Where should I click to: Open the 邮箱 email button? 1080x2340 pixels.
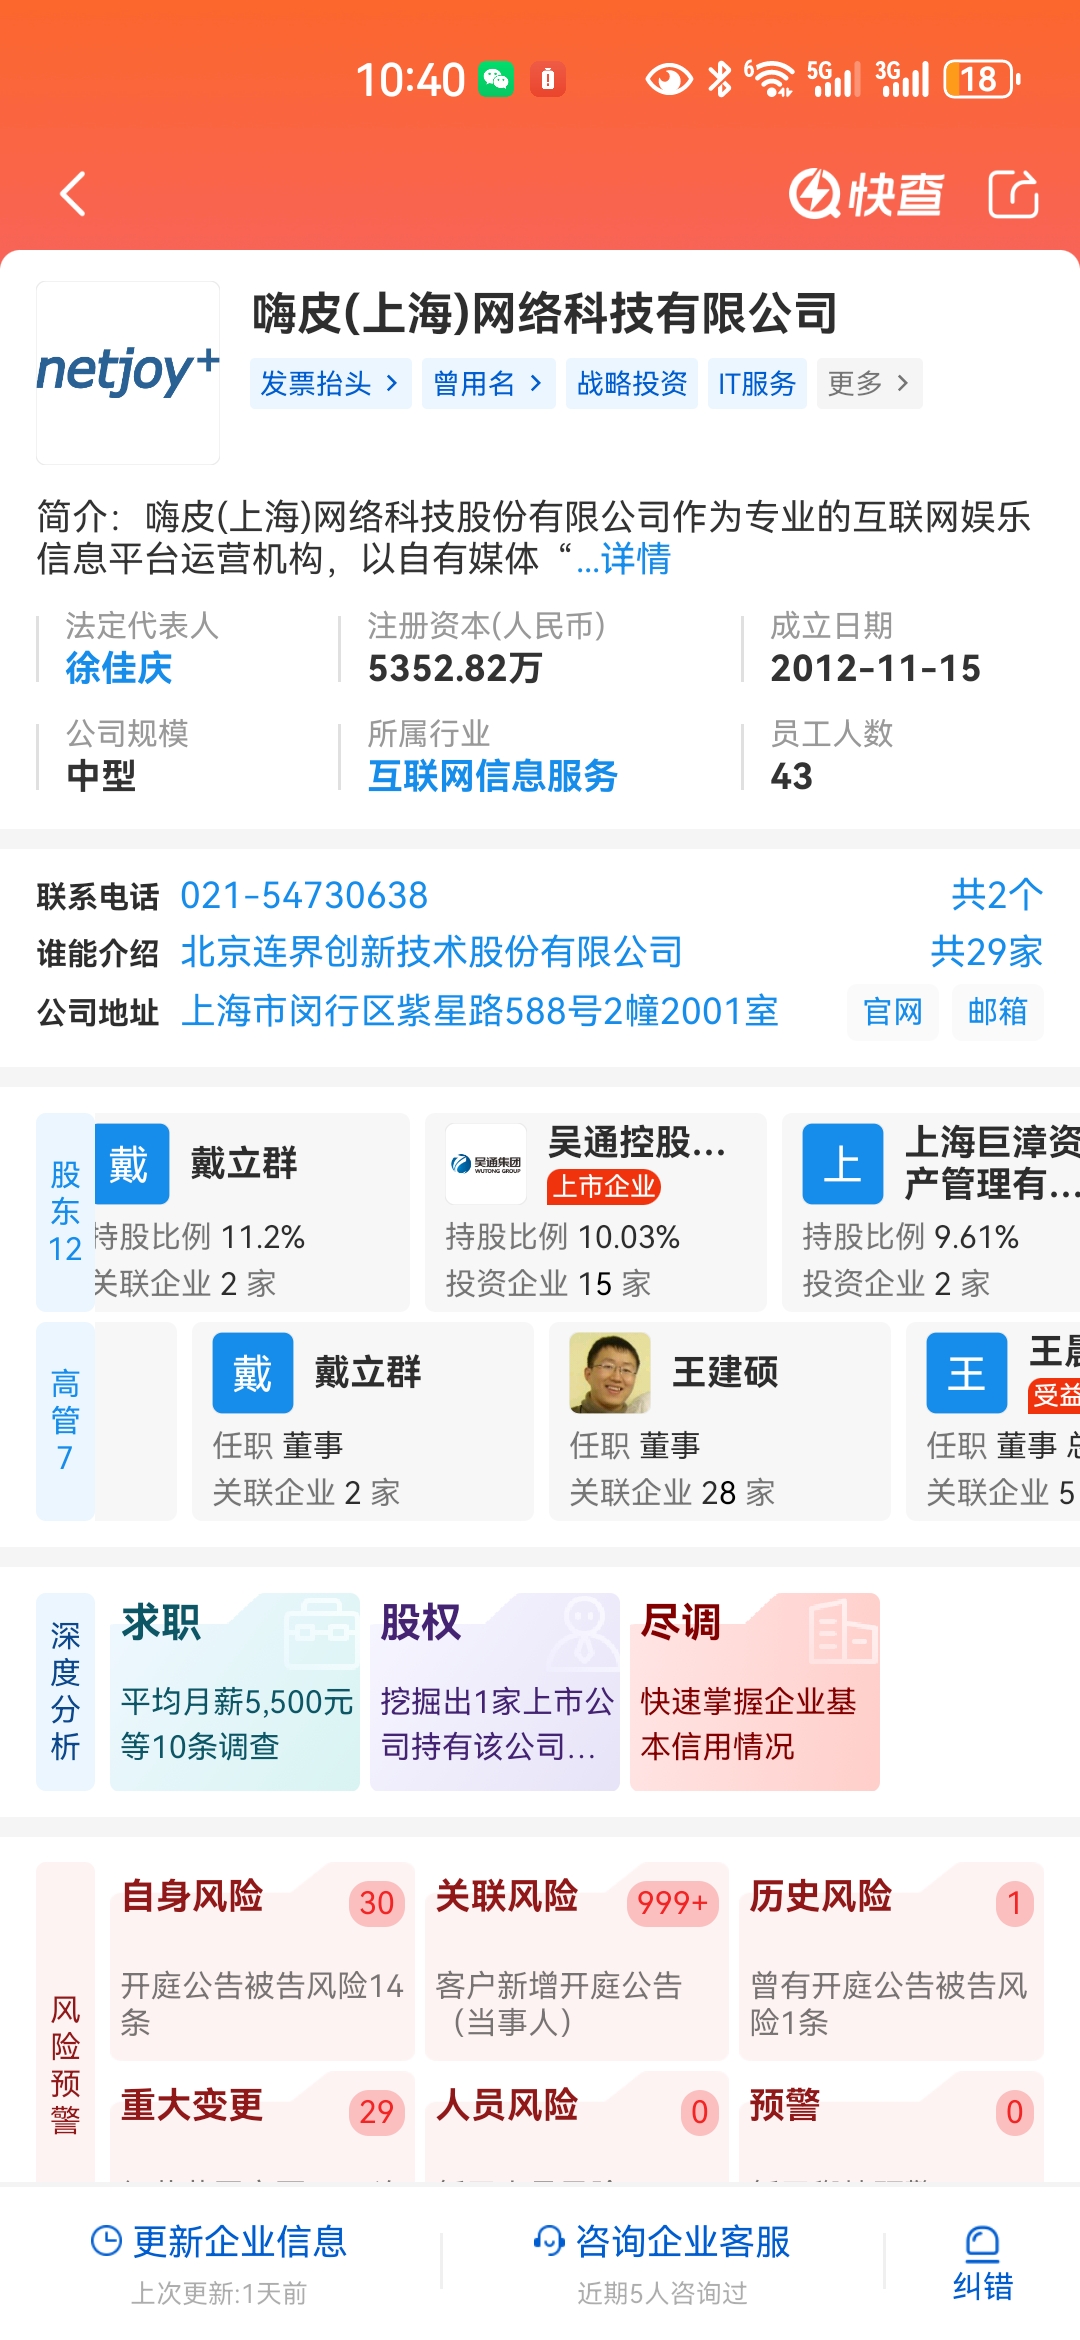[998, 1012]
